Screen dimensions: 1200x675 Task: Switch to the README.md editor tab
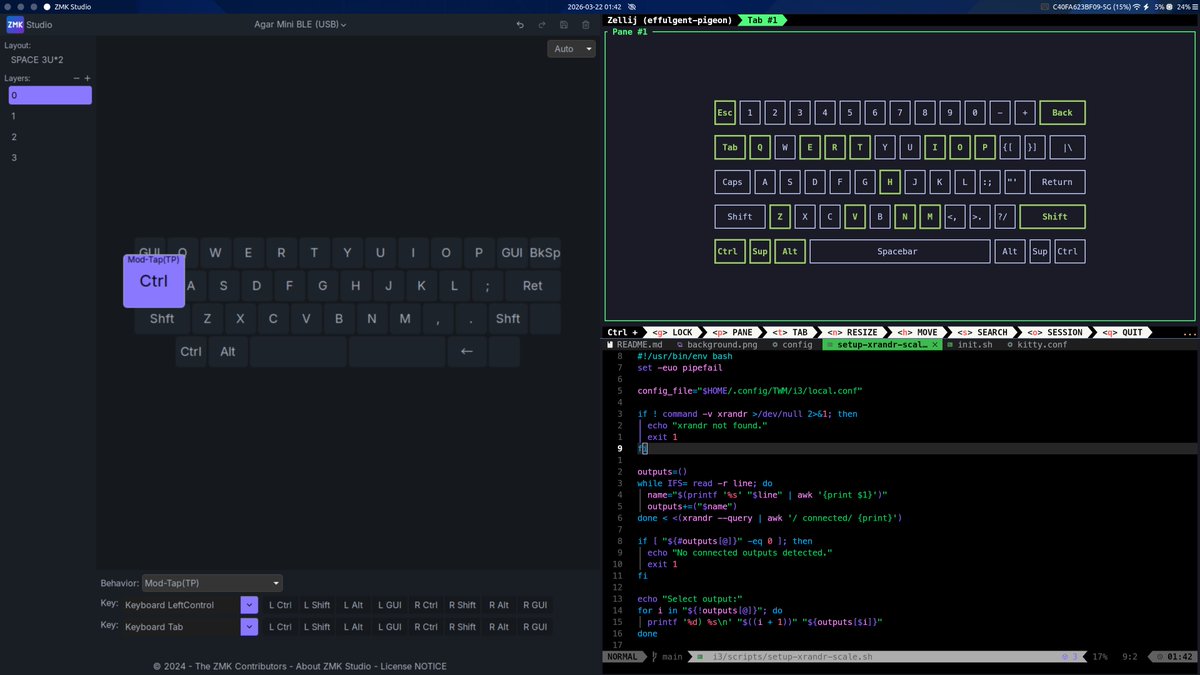pos(634,344)
